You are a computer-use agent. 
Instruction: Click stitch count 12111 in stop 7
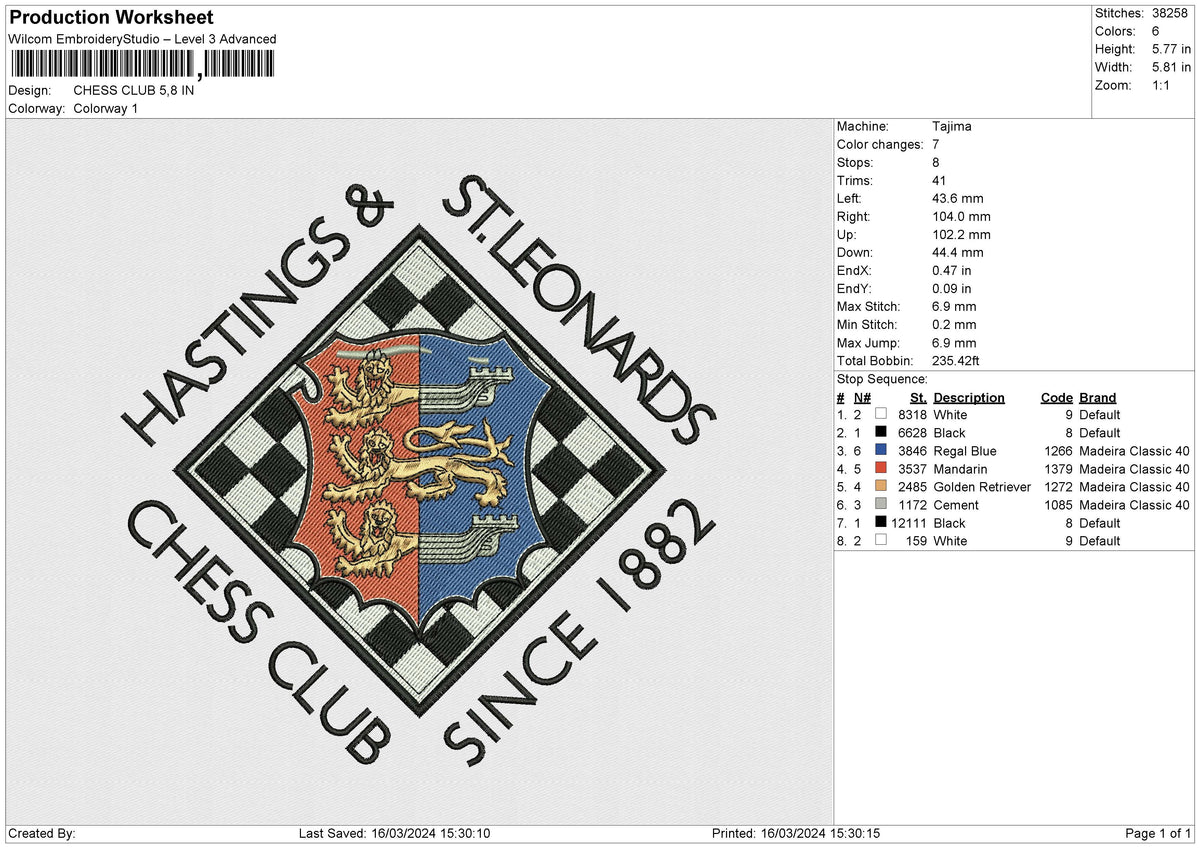pos(909,523)
